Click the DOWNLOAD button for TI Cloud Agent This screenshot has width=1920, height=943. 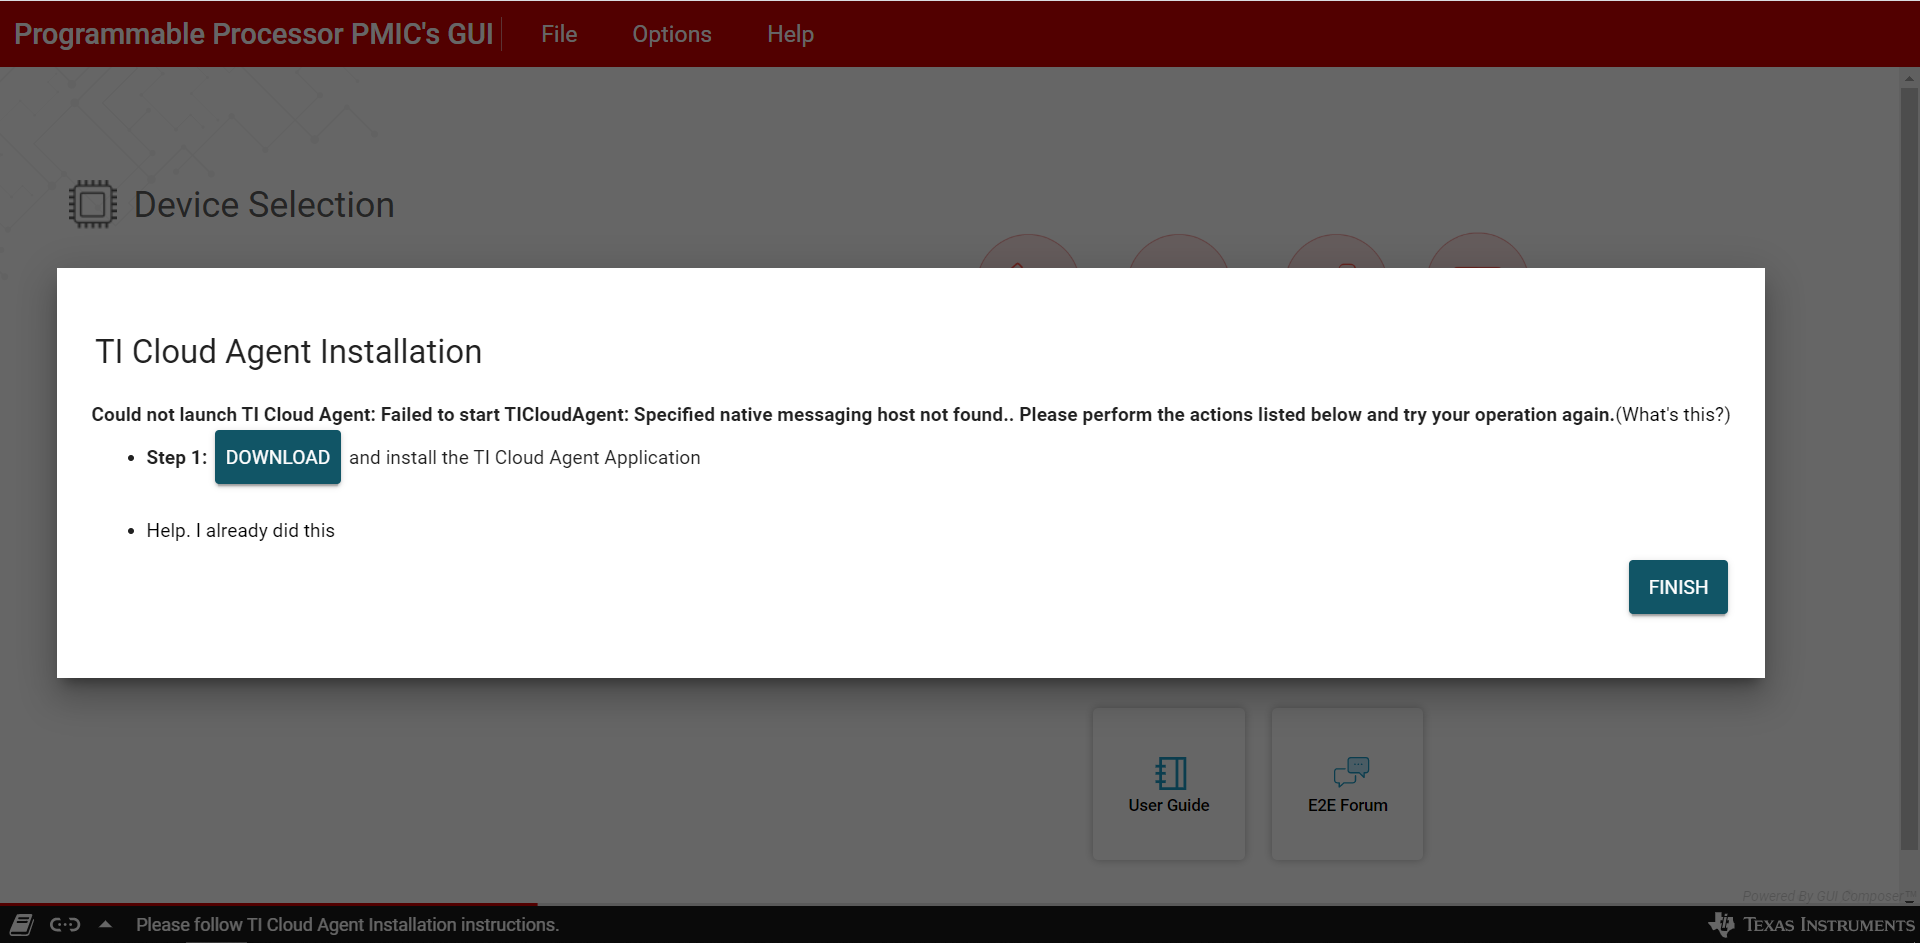click(x=278, y=457)
